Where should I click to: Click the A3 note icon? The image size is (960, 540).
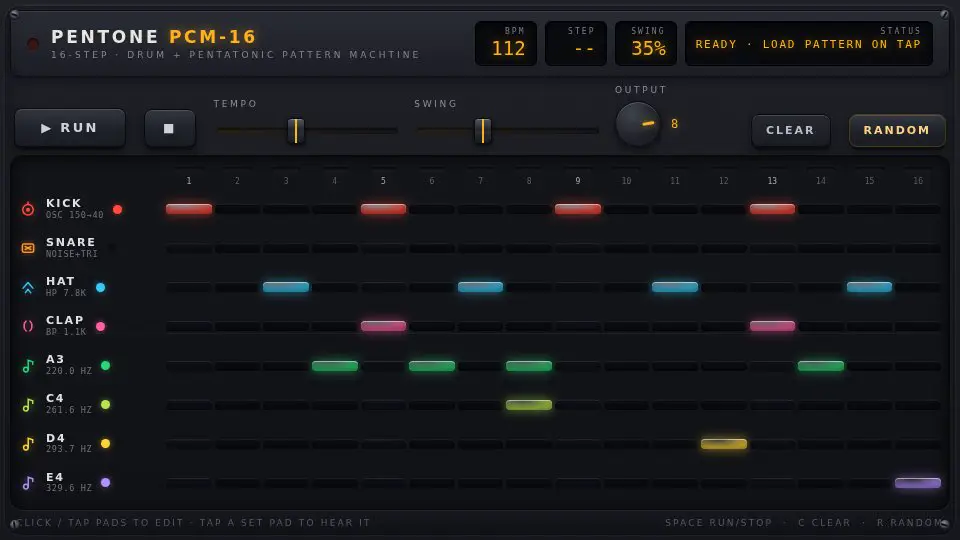coord(28,366)
